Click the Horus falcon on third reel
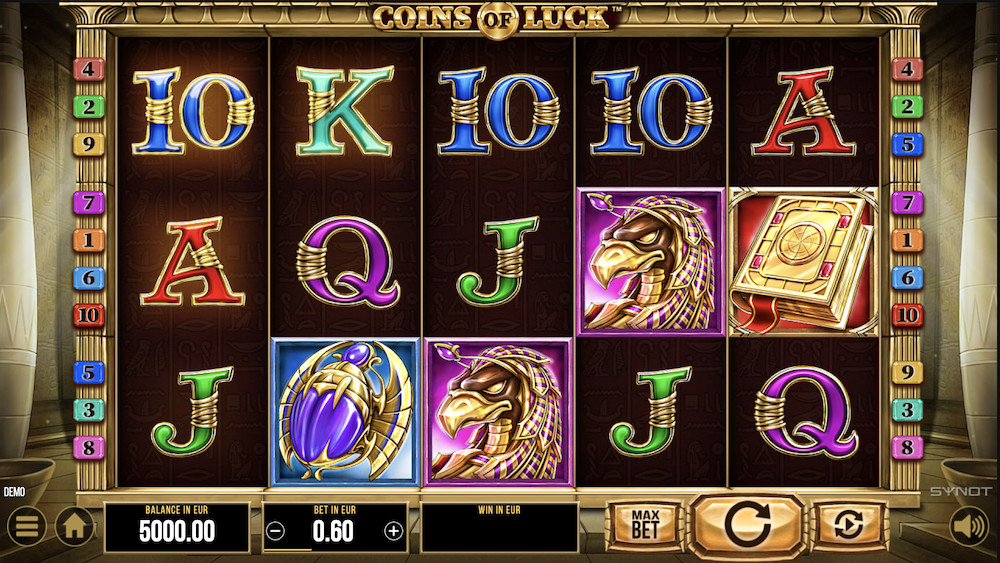 [499, 412]
